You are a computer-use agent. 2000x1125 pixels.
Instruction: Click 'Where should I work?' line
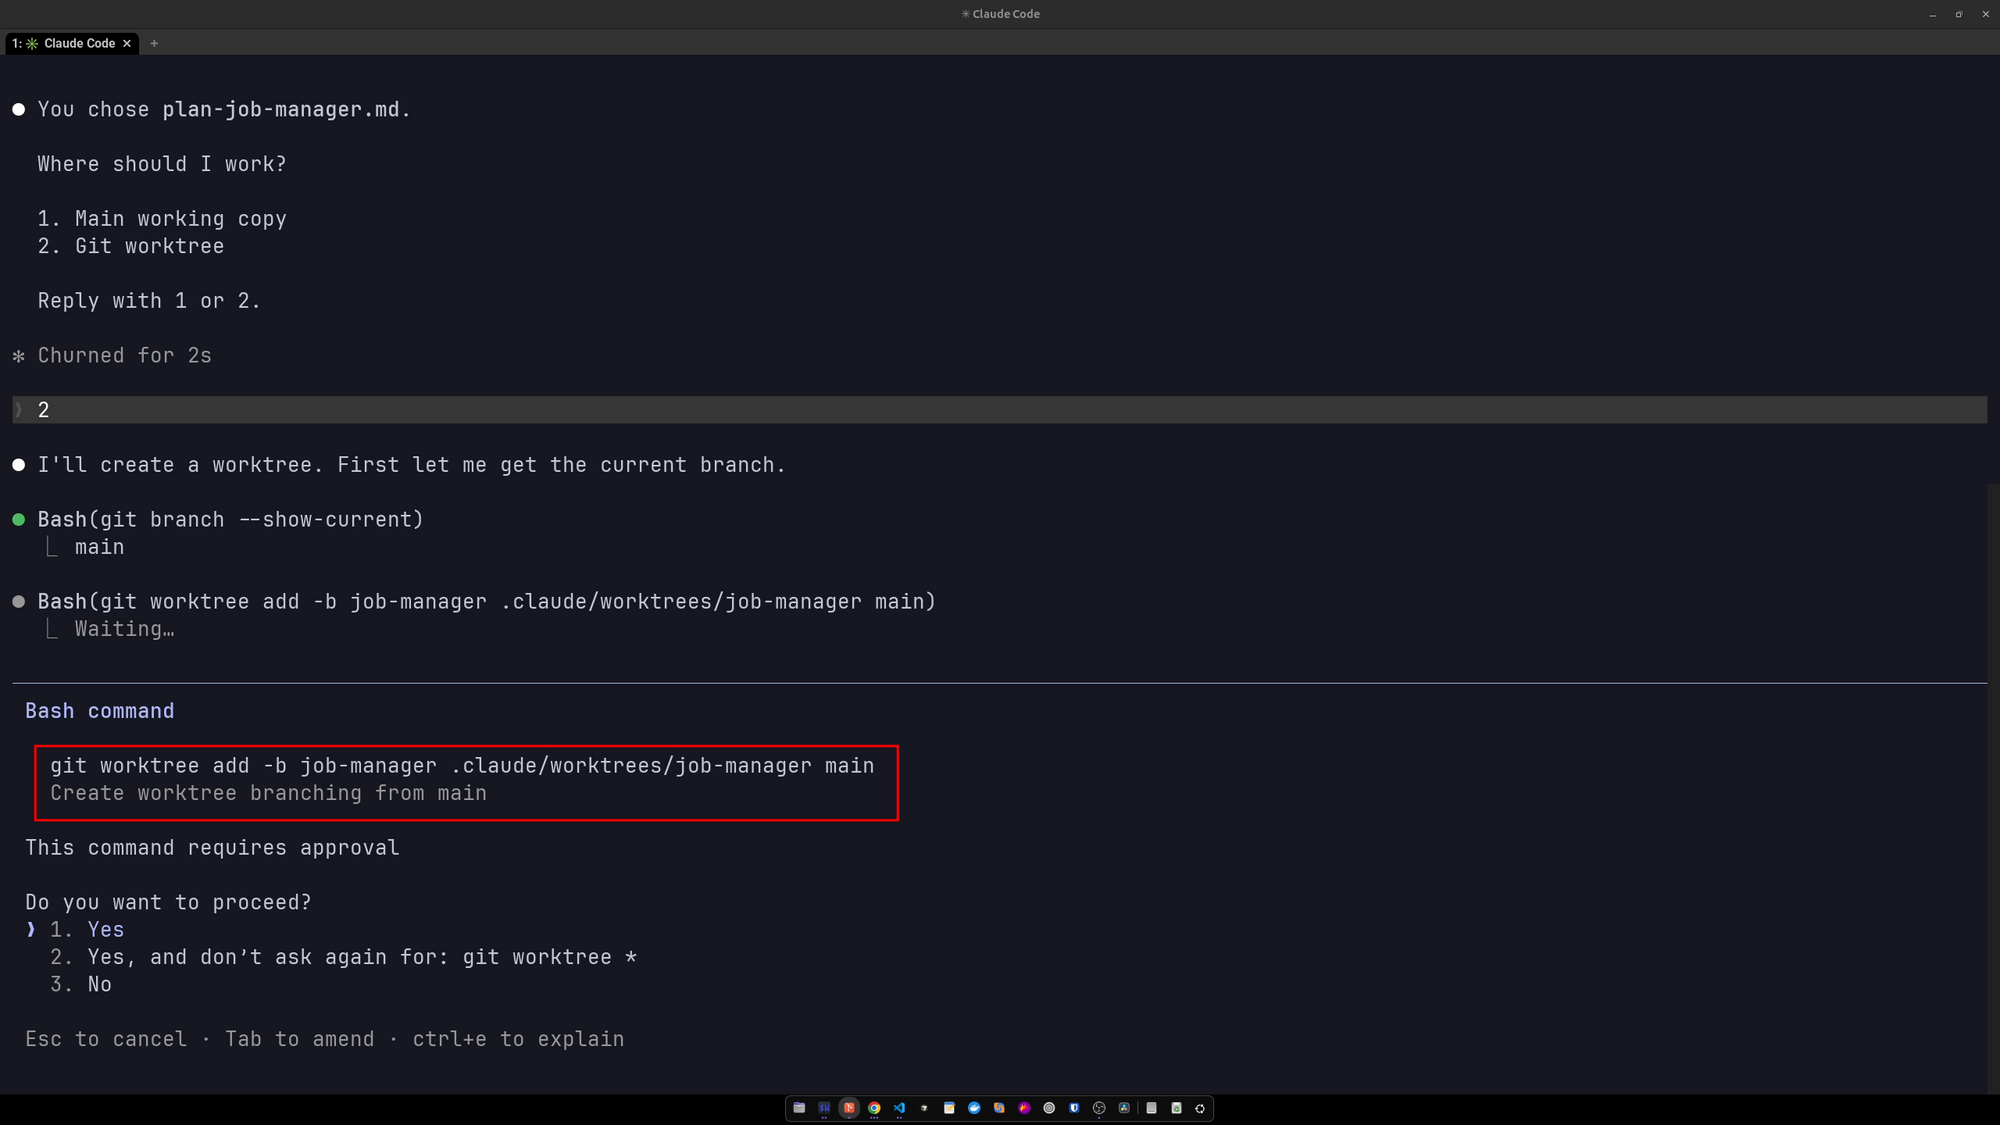tap(162, 164)
